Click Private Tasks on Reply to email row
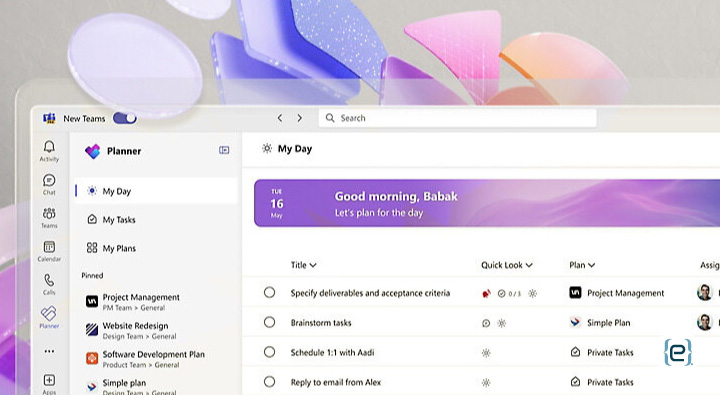This screenshot has width=720, height=395. 610,382
